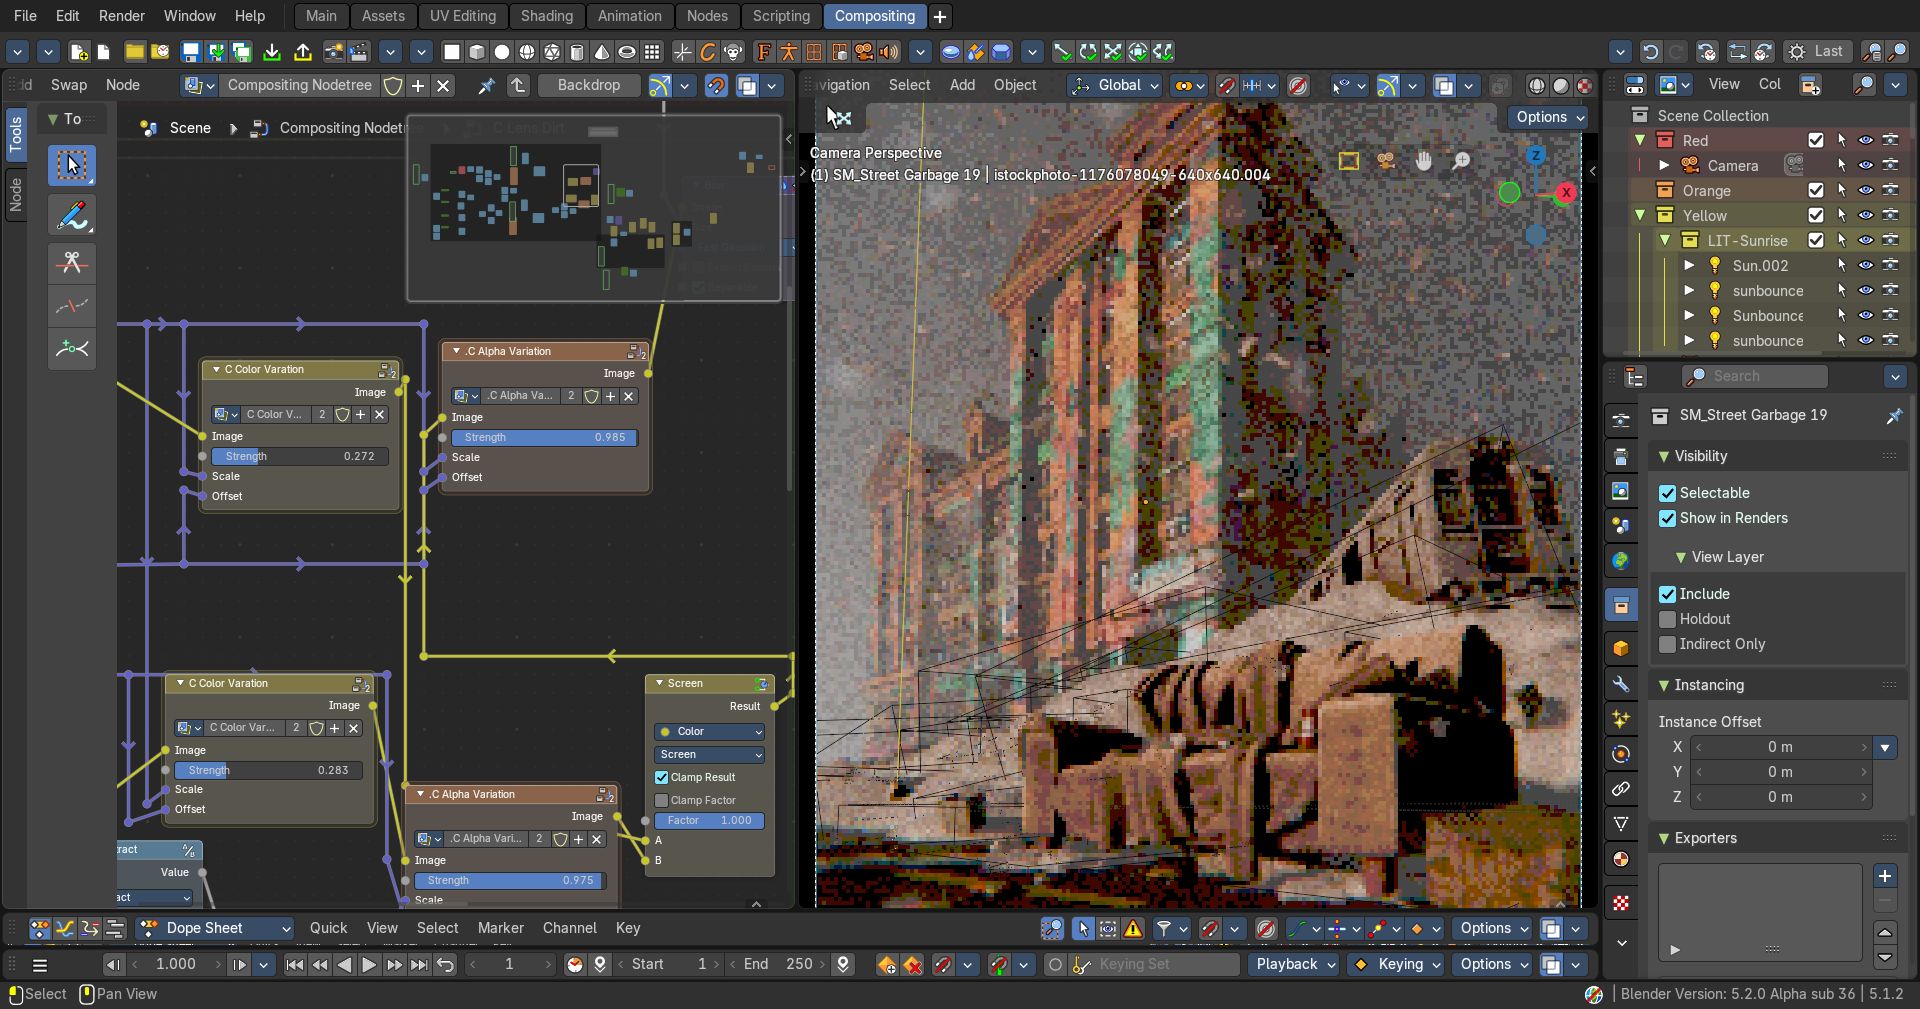The height and width of the screenshot is (1009, 1920).
Task: Select the Select Box tool
Action: pos(72,165)
